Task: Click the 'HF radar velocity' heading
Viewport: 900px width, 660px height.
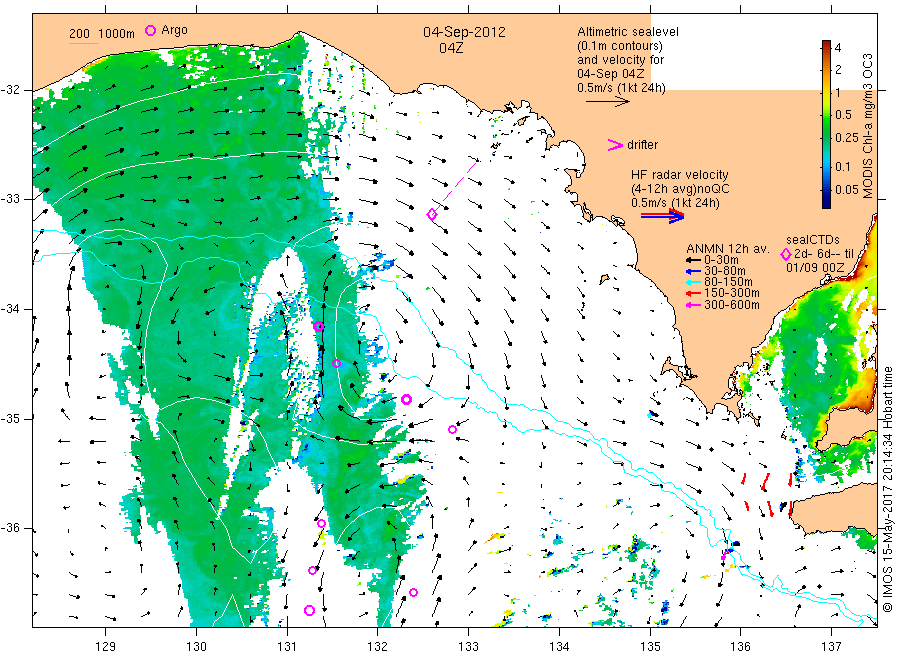Action: point(680,174)
